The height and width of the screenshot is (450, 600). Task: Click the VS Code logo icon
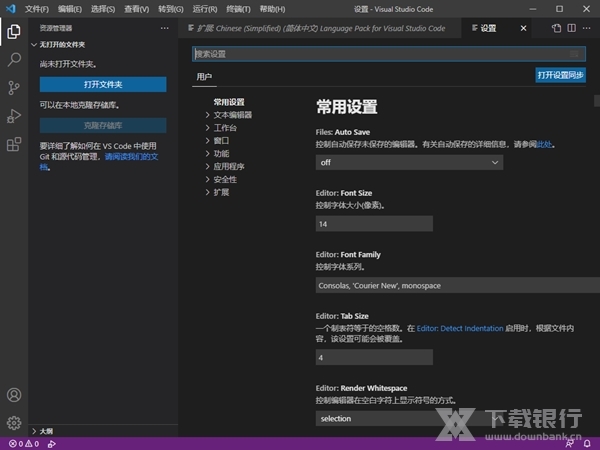click(11, 8)
